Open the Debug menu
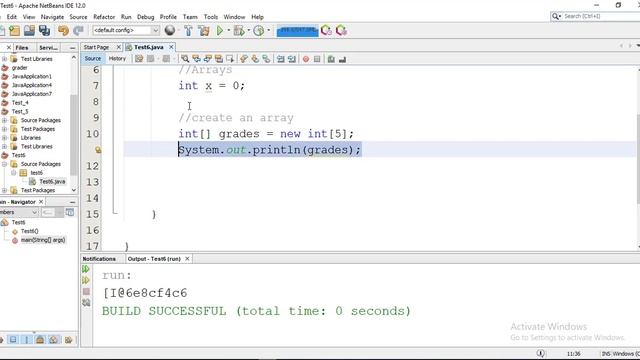Screen dimensions: 640x360 coord(145,17)
